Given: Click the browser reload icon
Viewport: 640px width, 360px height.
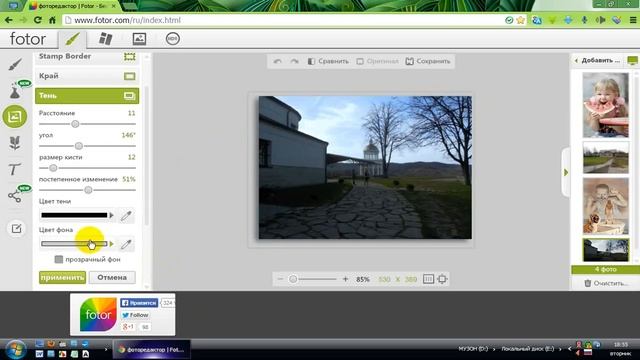Looking at the screenshot, I should click(x=38, y=20).
